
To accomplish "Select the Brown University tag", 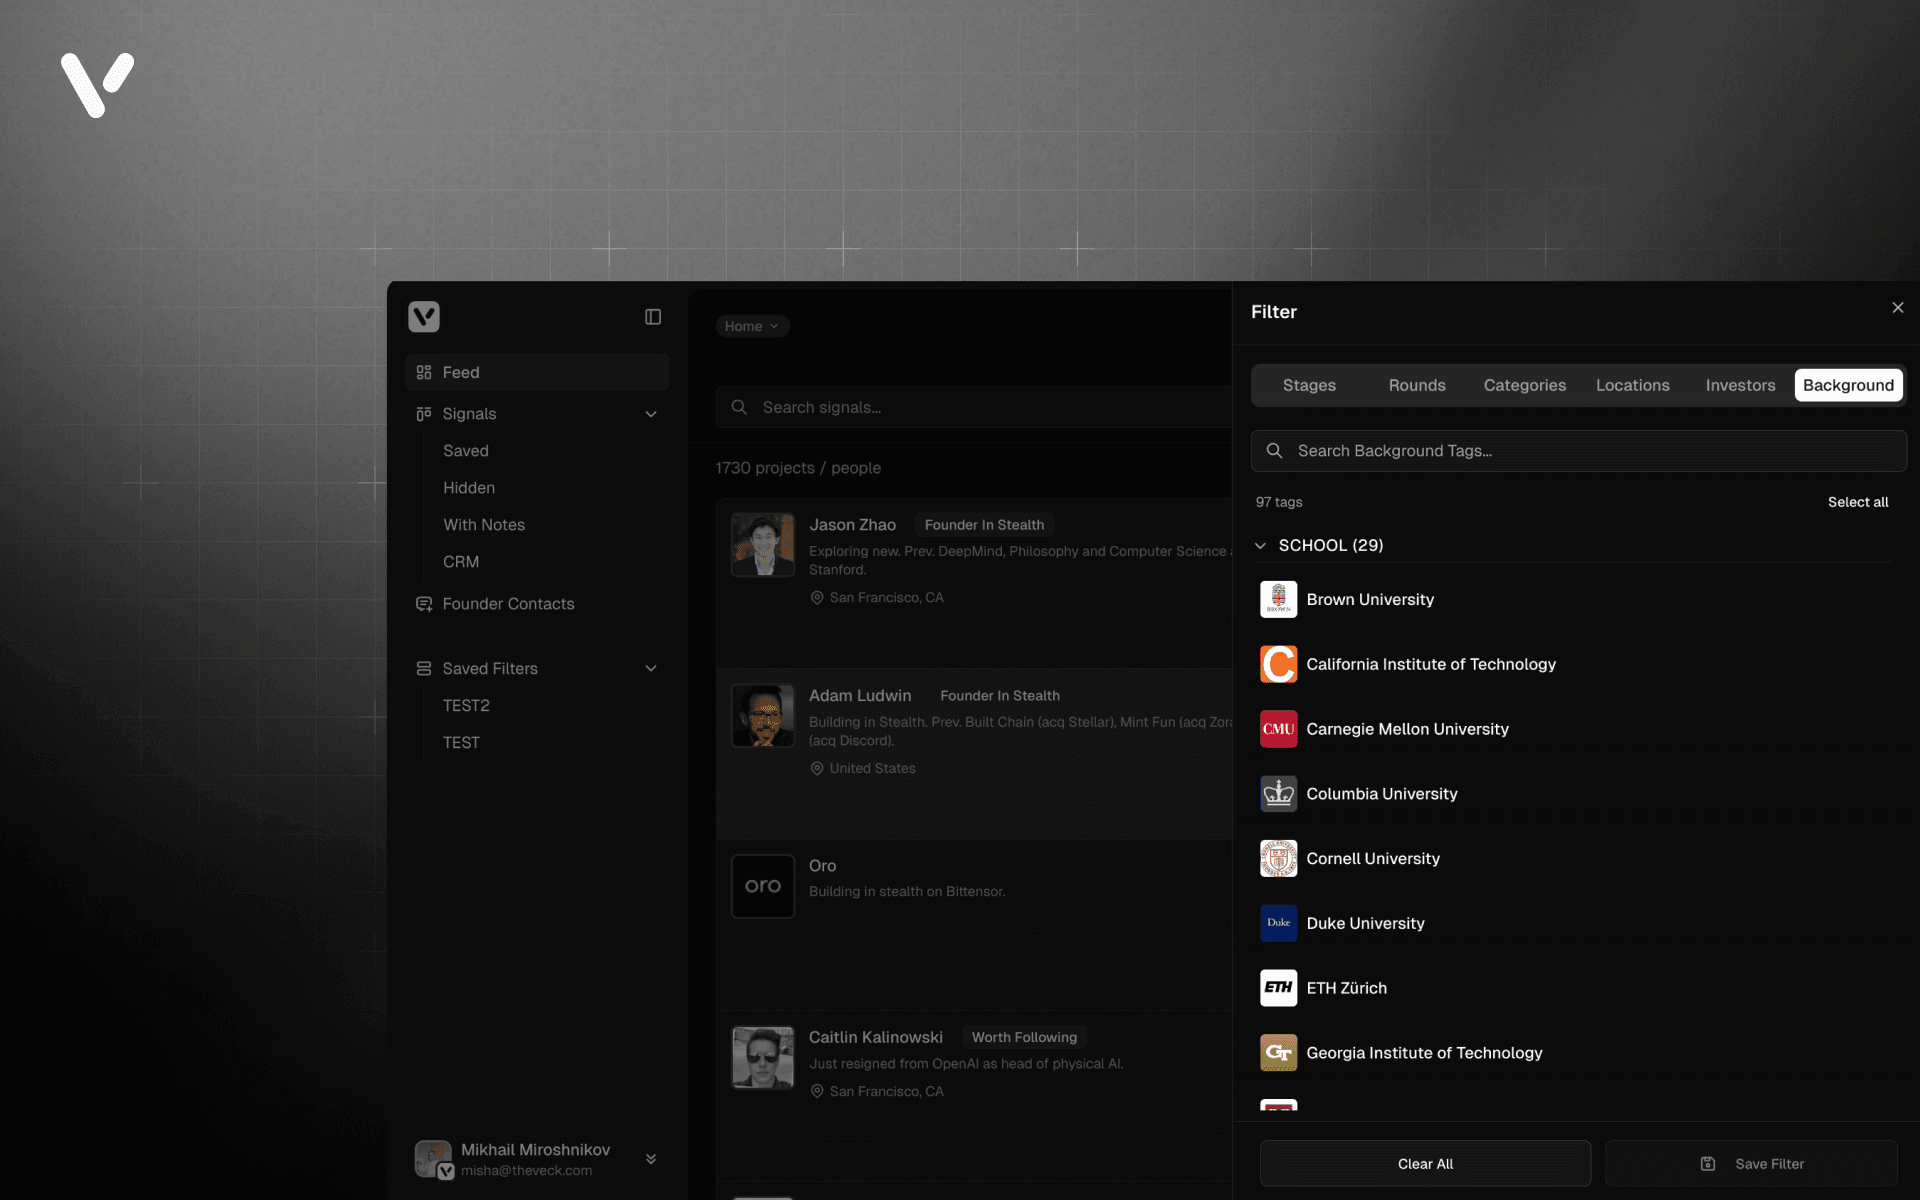I will pos(1369,600).
